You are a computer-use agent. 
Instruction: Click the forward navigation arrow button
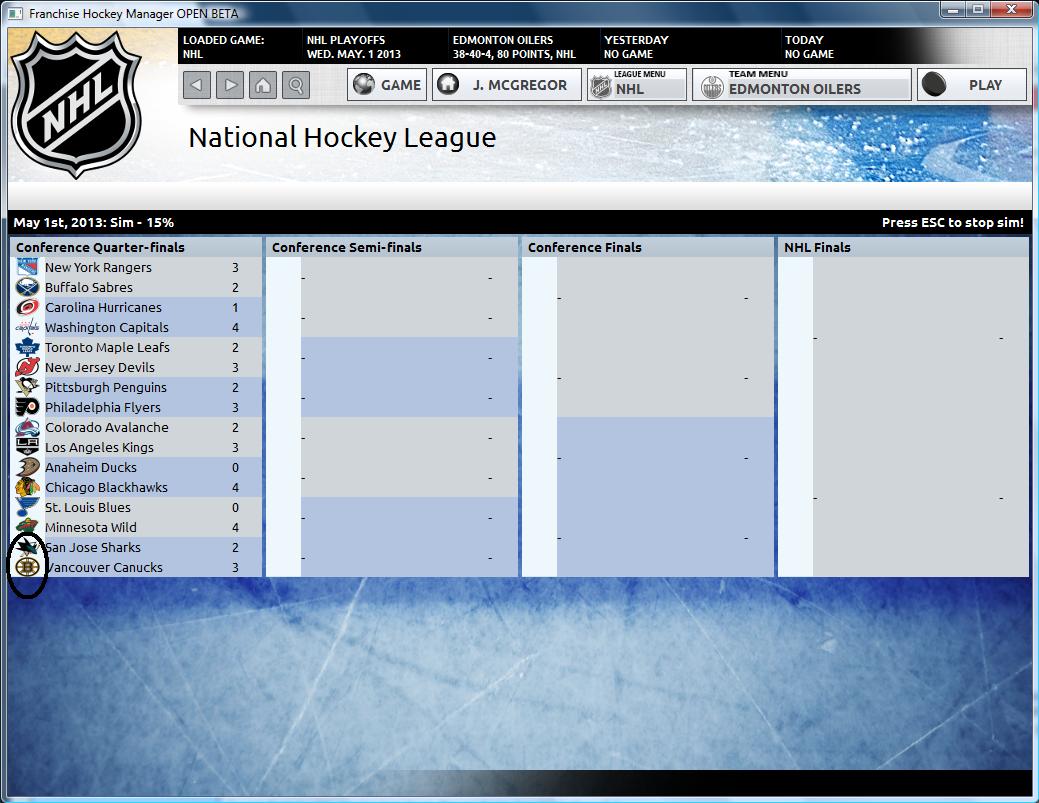tap(231, 85)
